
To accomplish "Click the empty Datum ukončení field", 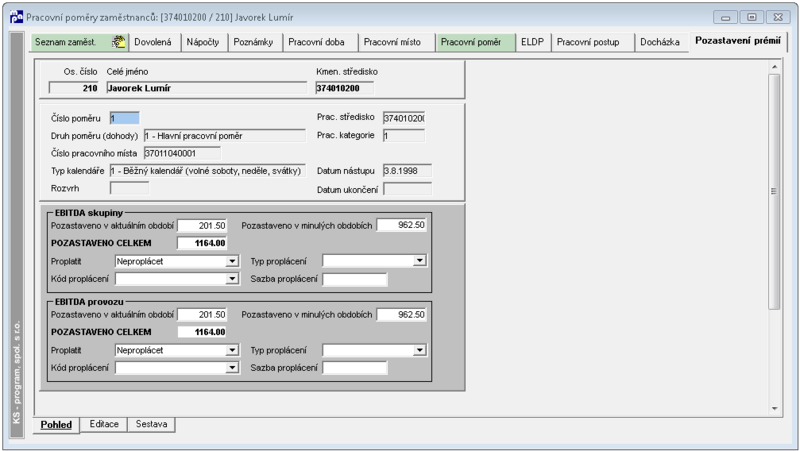I will tap(408, 189).
